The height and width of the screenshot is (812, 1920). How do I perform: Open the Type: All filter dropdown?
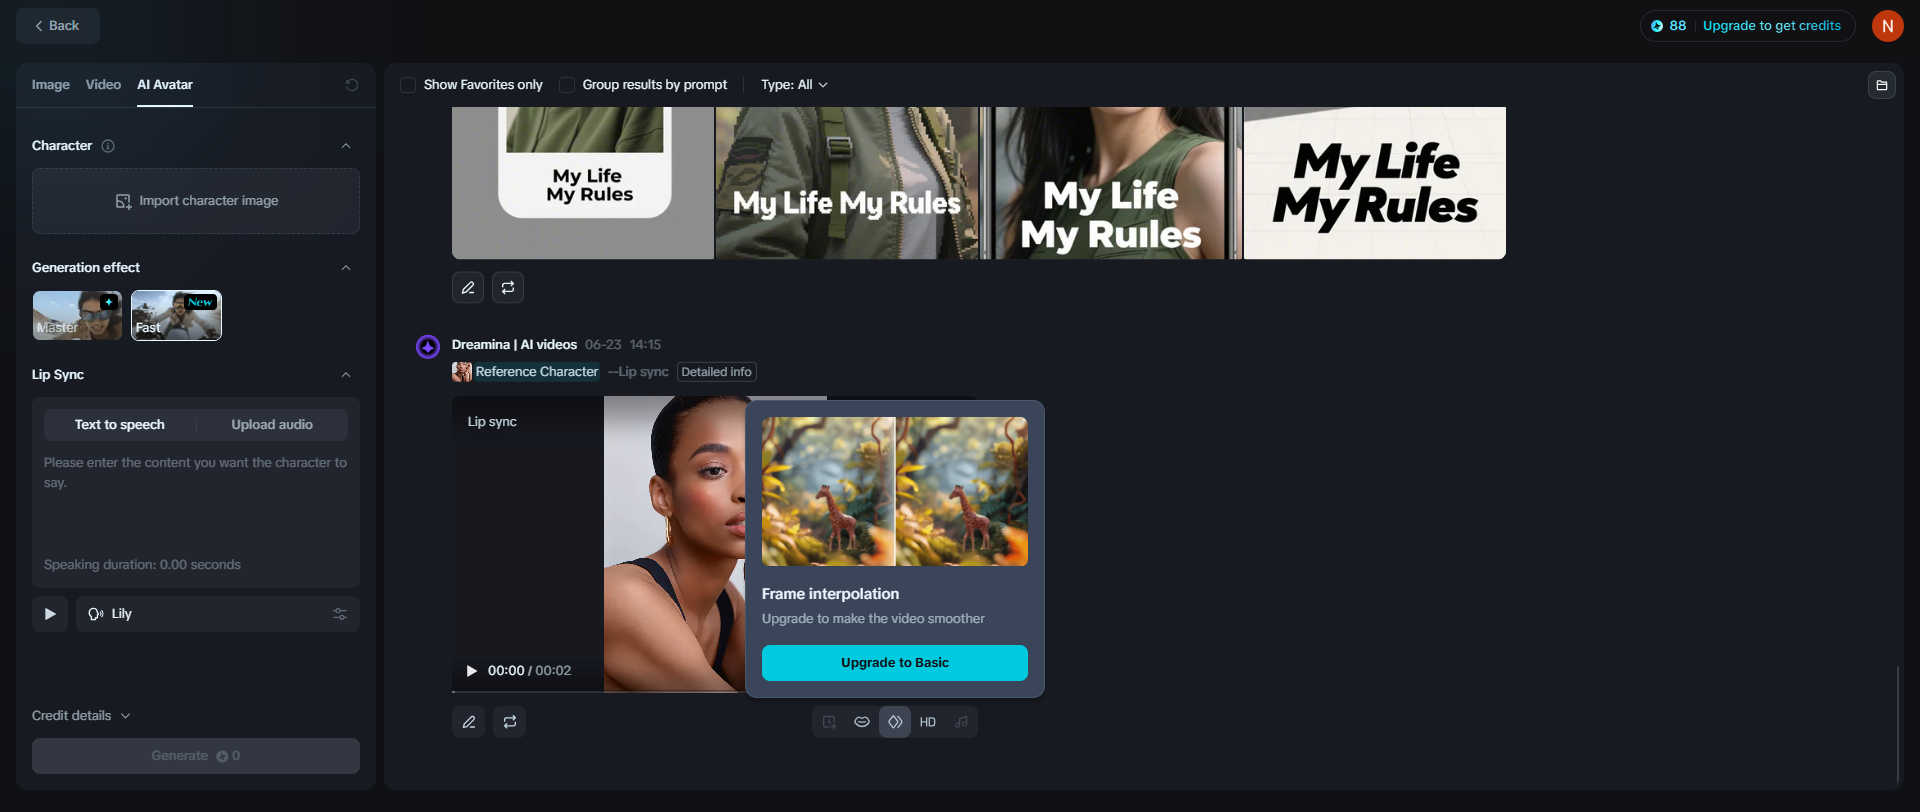pyautogui.click(x=794, y=85)
